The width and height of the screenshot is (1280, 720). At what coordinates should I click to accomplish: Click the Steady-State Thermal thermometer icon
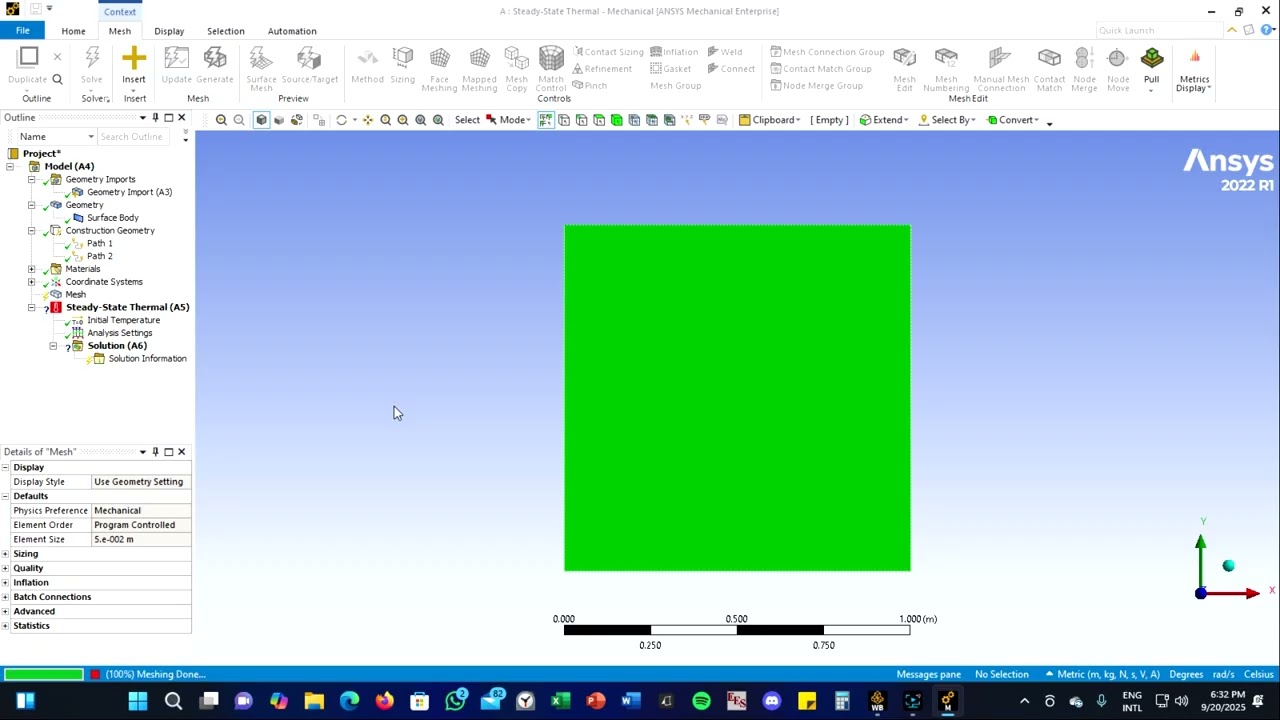point(56,308)
